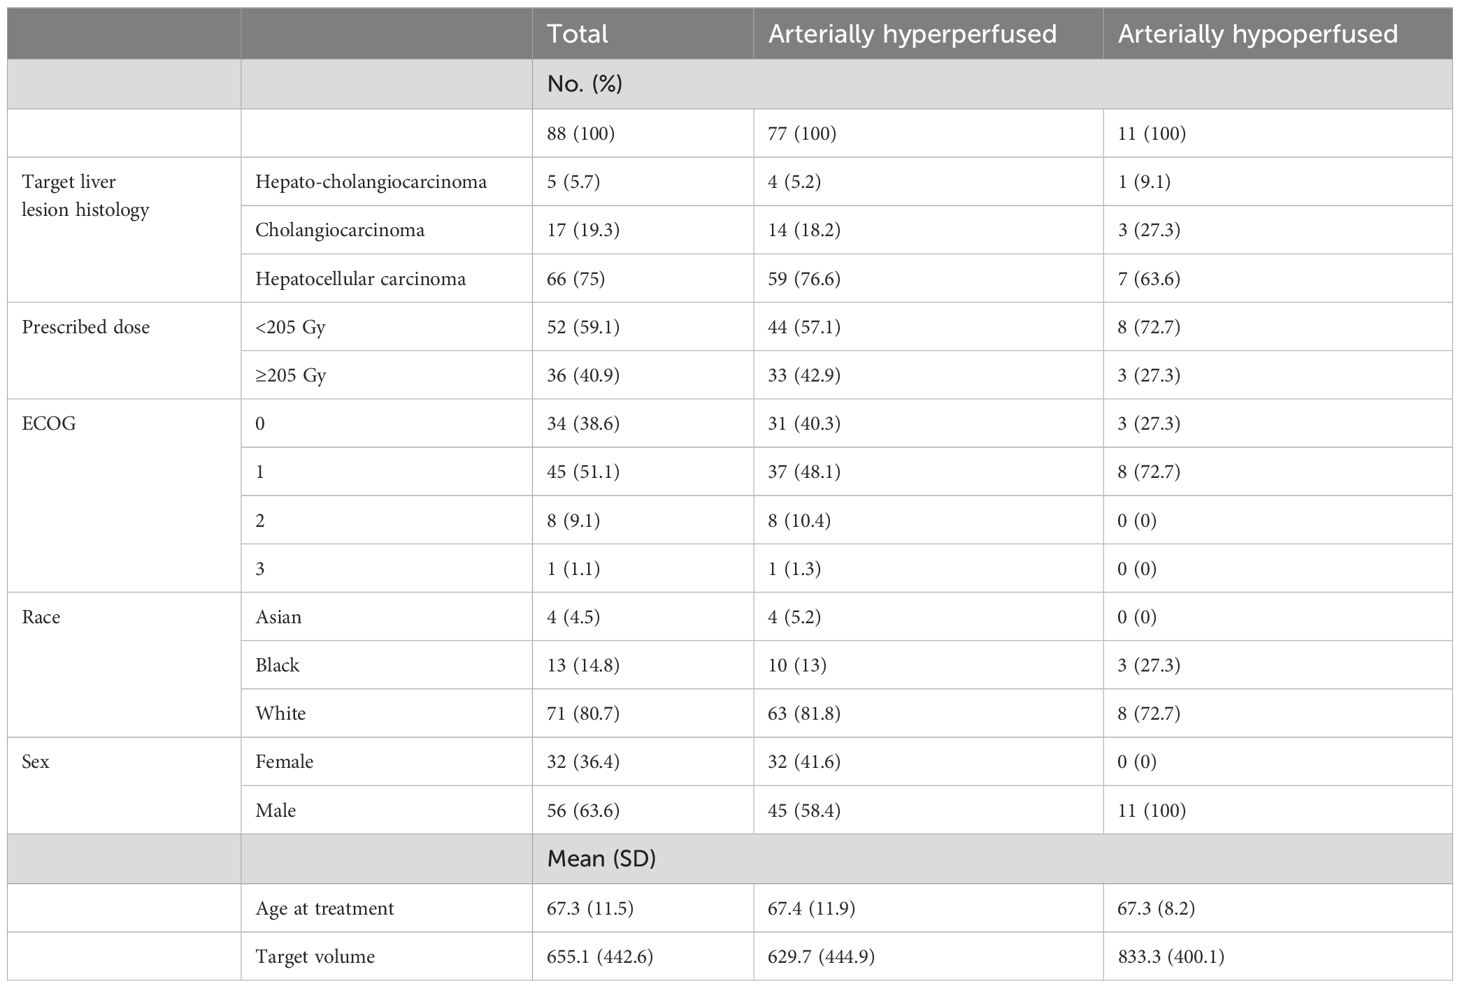
Task: Select the No. (%) subheader row
Action: [x=729, y=84]
